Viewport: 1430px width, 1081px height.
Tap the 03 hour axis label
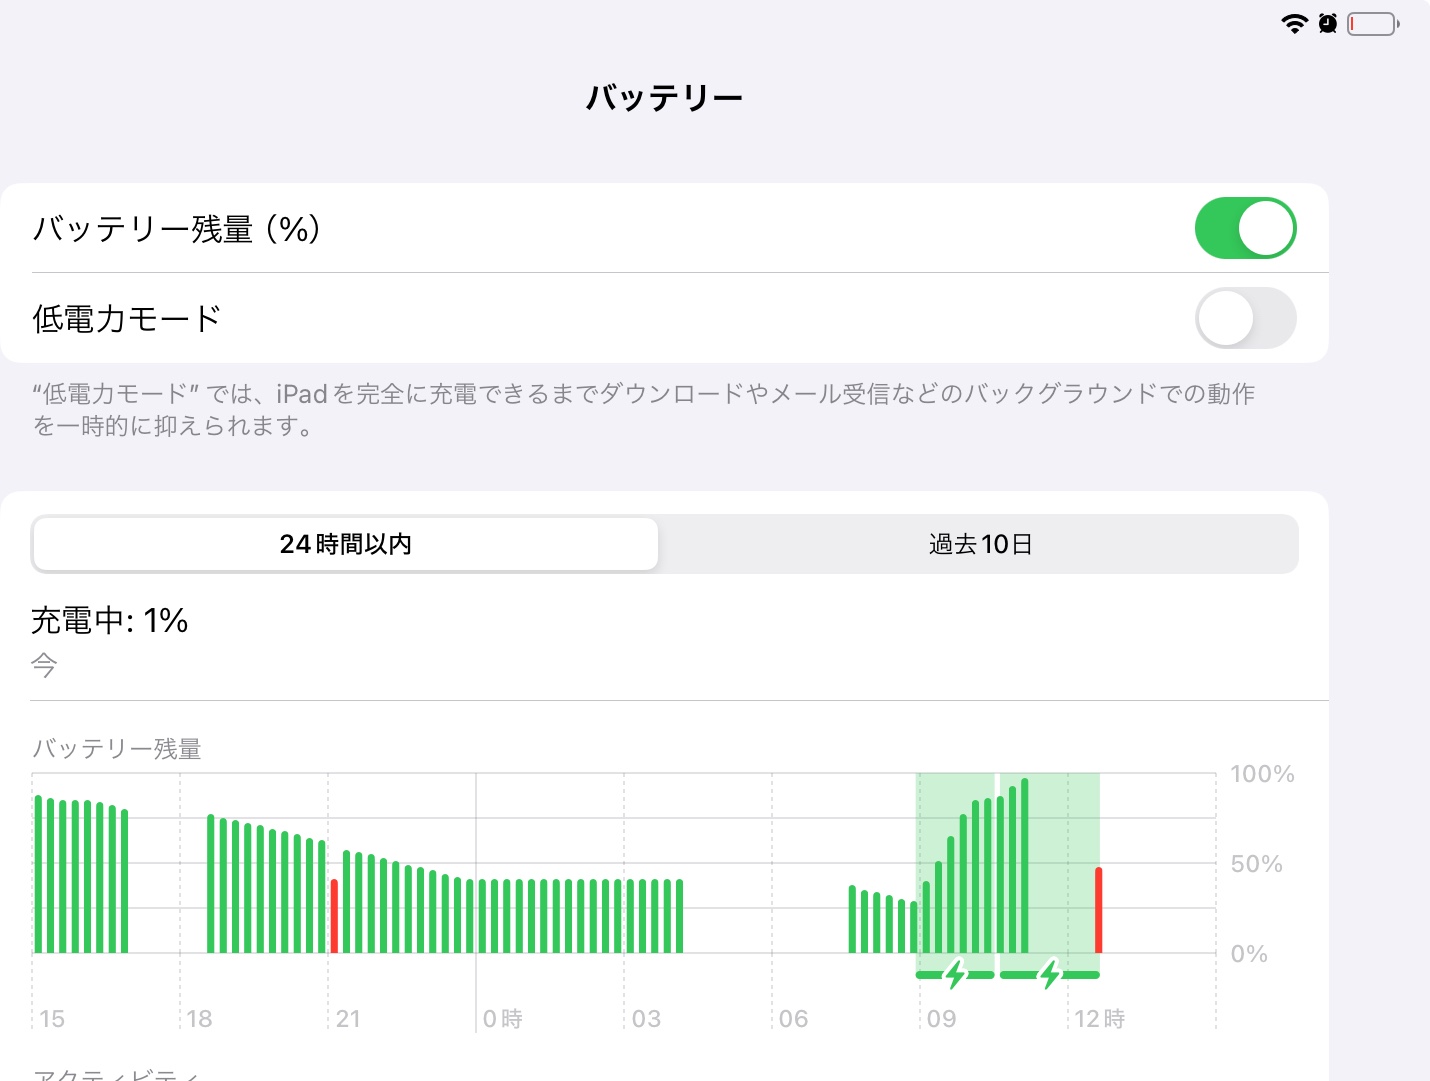point(646,1019)
